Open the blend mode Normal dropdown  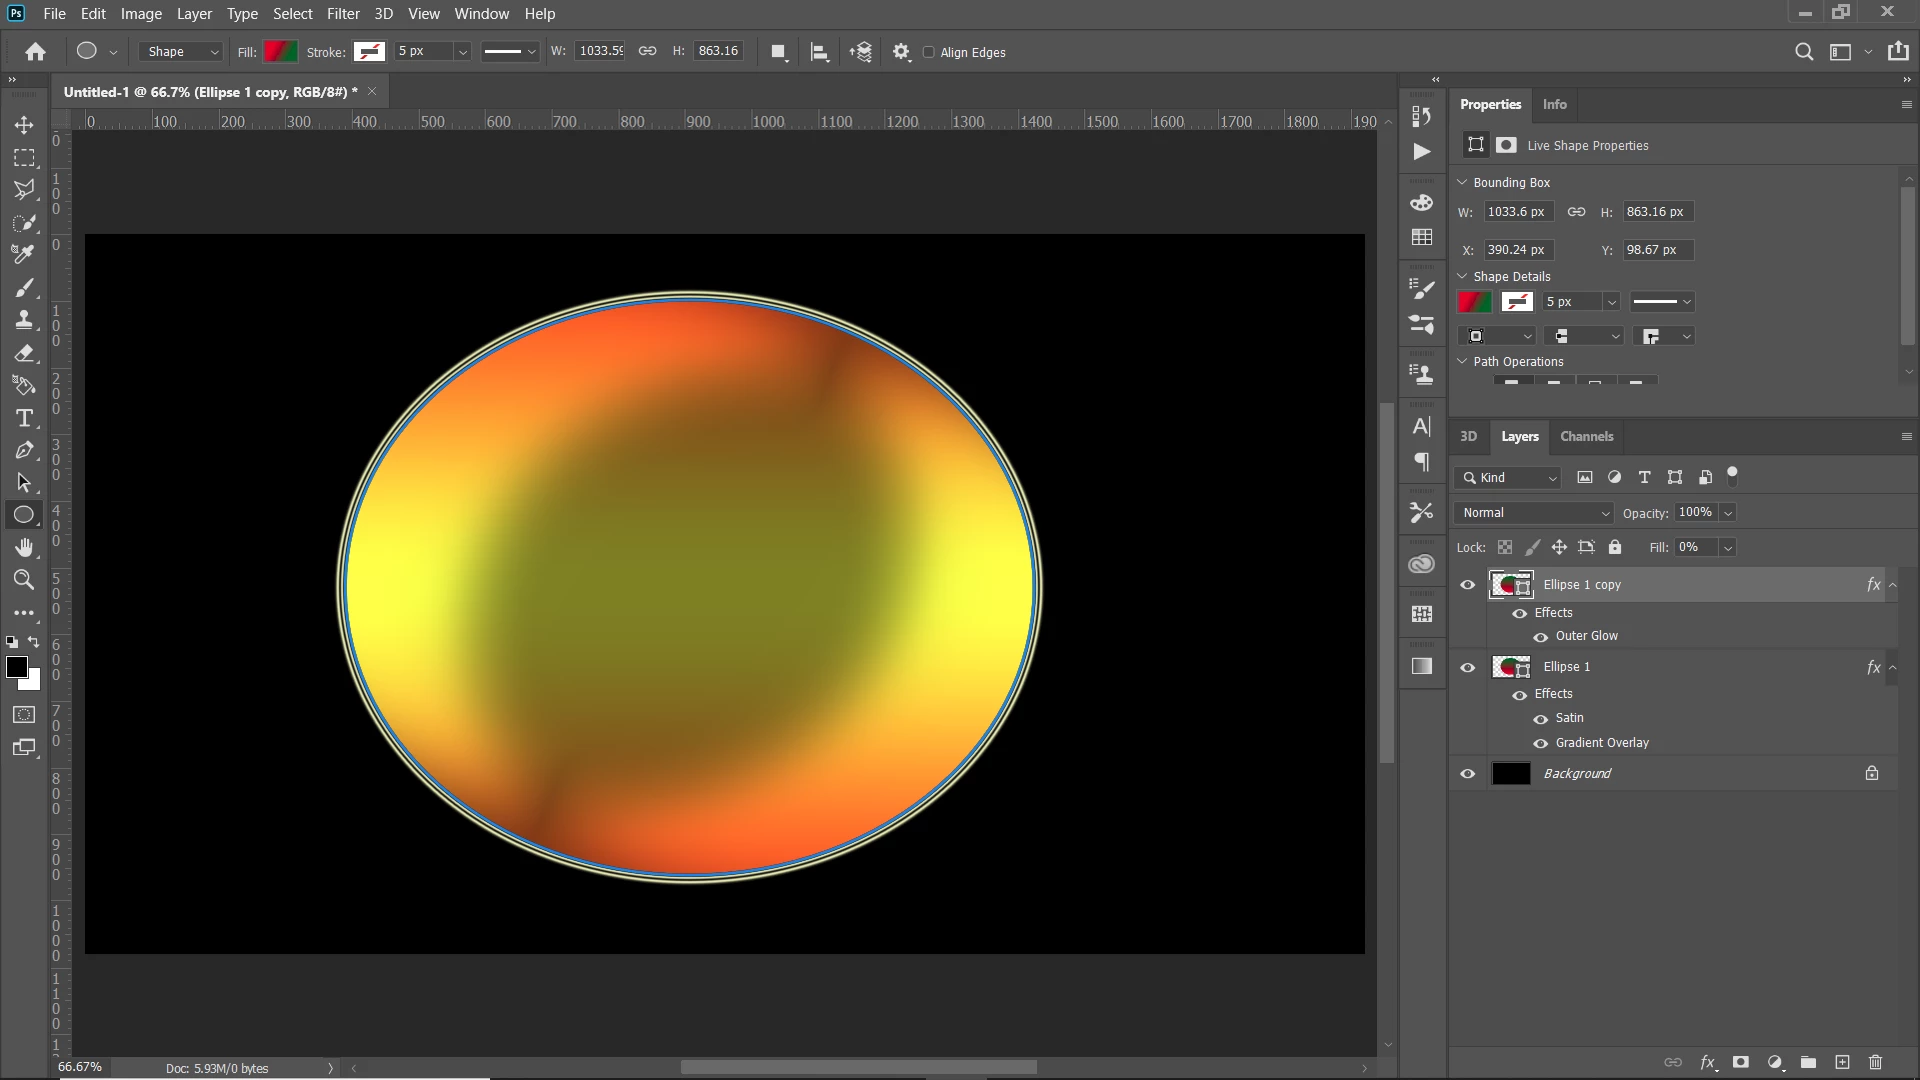(1534, 513)
